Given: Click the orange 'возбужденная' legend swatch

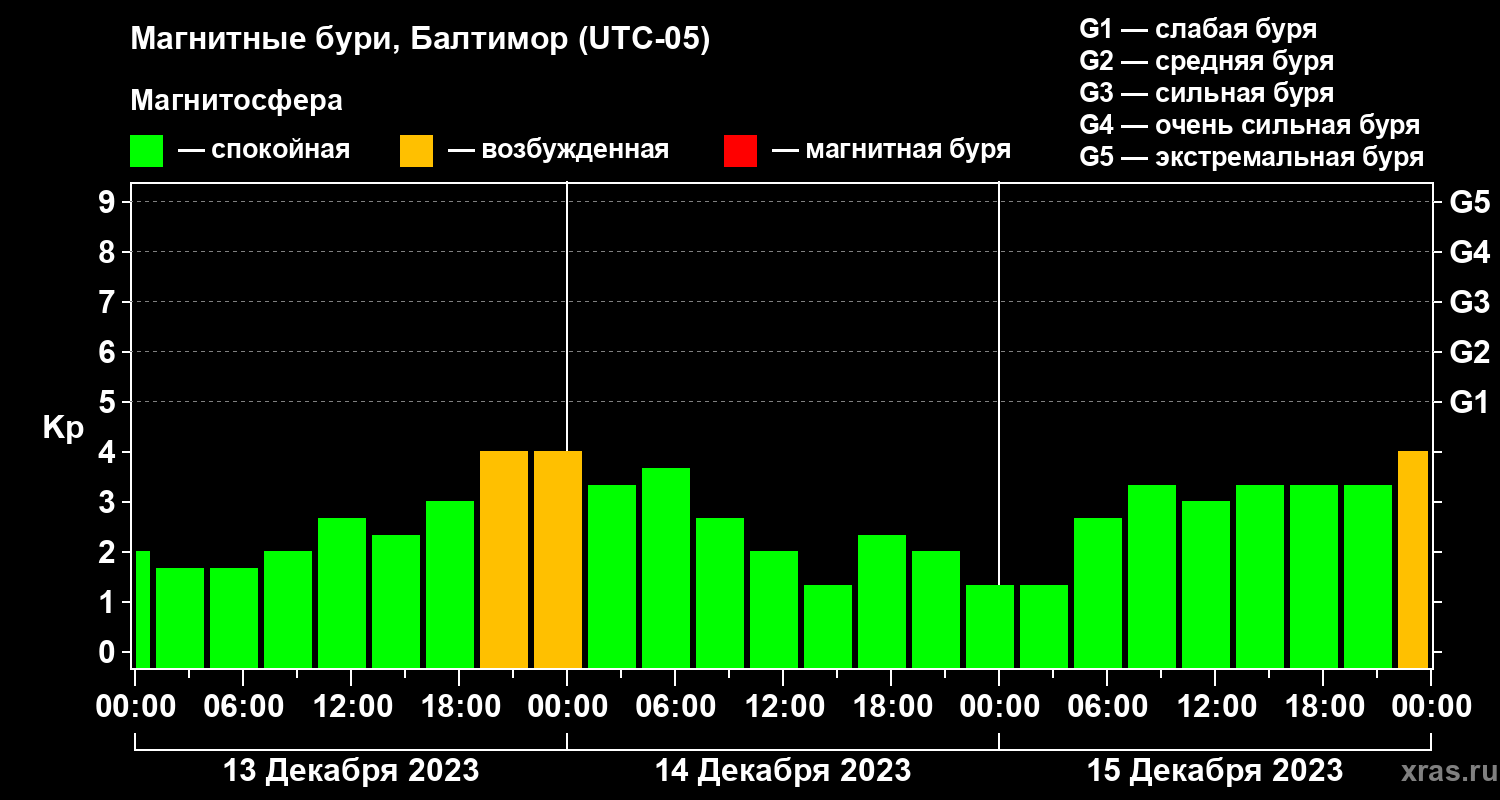Looking at the screenshot, I should point(416,151).
